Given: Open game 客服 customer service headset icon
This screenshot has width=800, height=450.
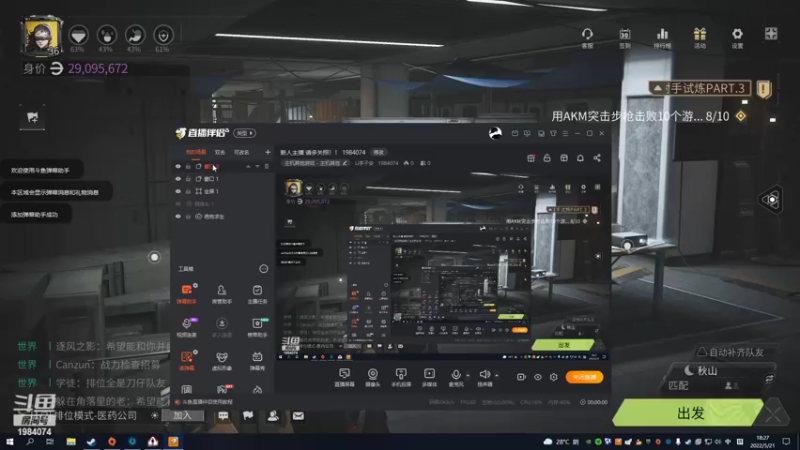Looking at the screenshot, I should point(587,38).
